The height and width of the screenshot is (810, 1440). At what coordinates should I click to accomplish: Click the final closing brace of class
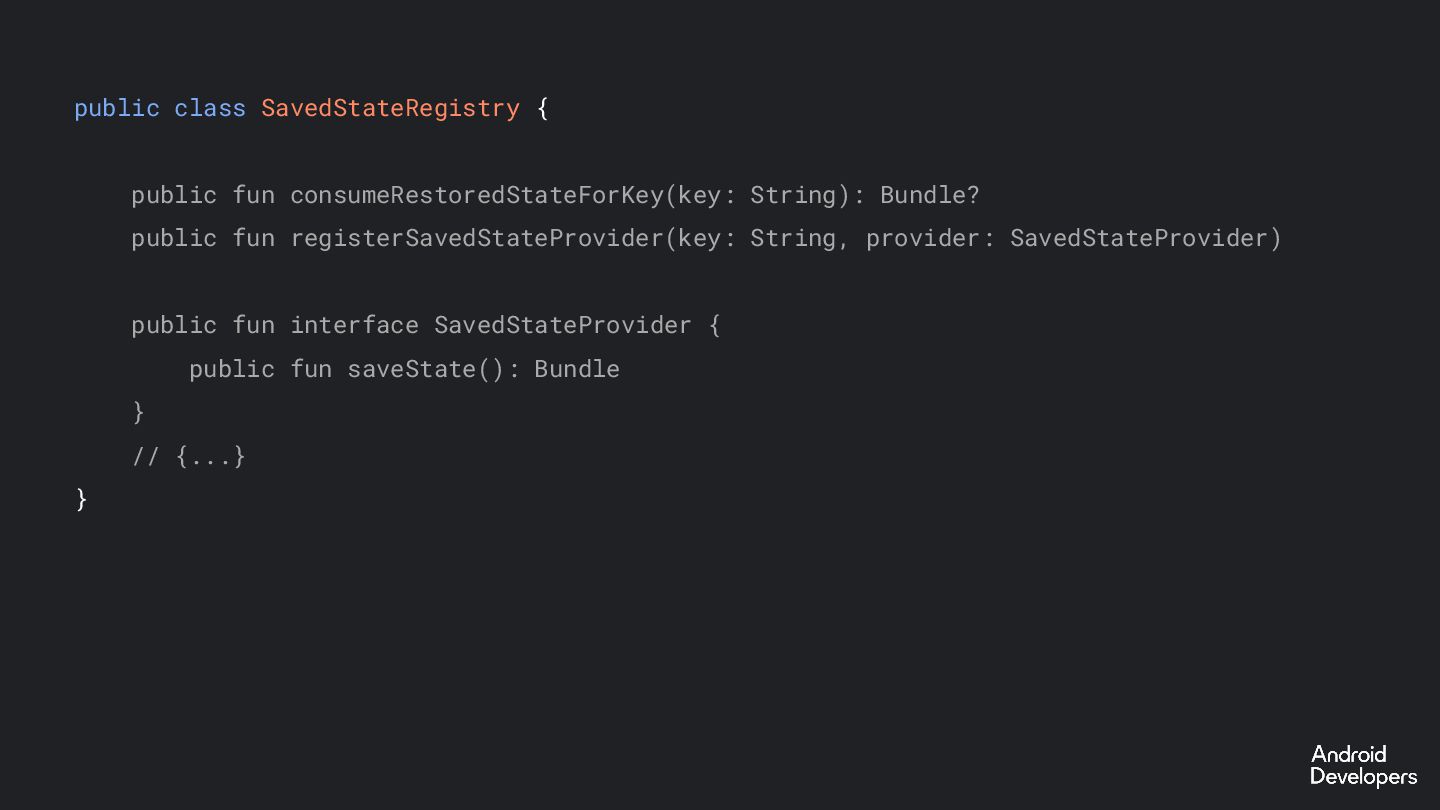pyautogui.click(x=82, y=498)
